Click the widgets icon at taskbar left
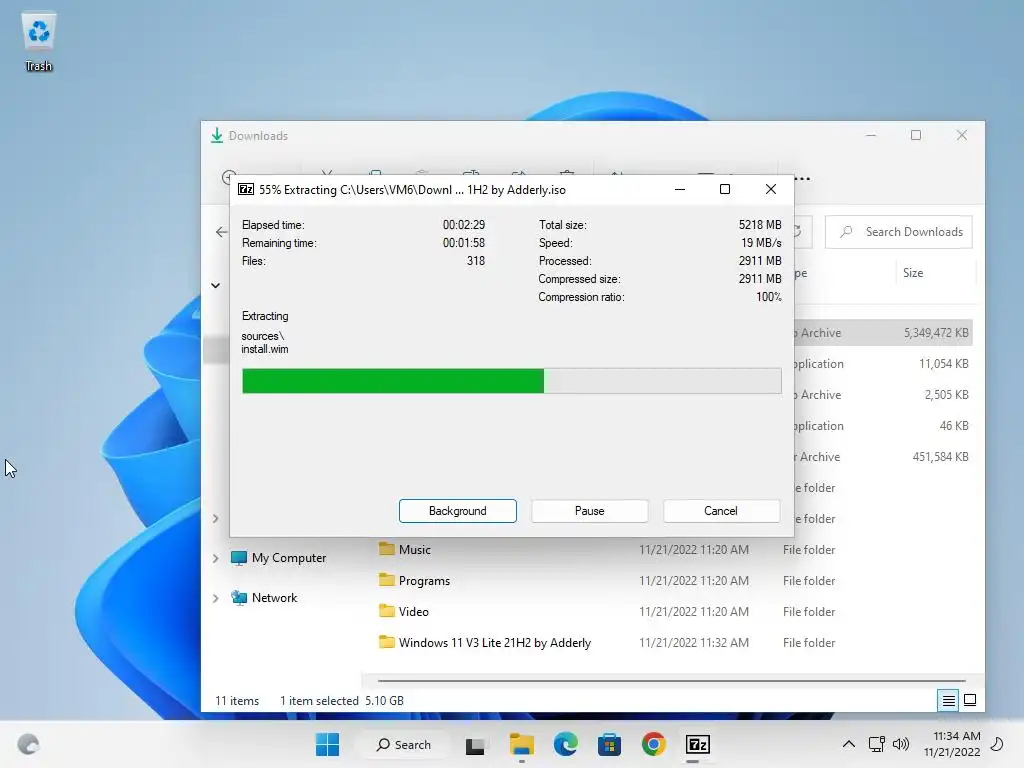 pos(28,744)
